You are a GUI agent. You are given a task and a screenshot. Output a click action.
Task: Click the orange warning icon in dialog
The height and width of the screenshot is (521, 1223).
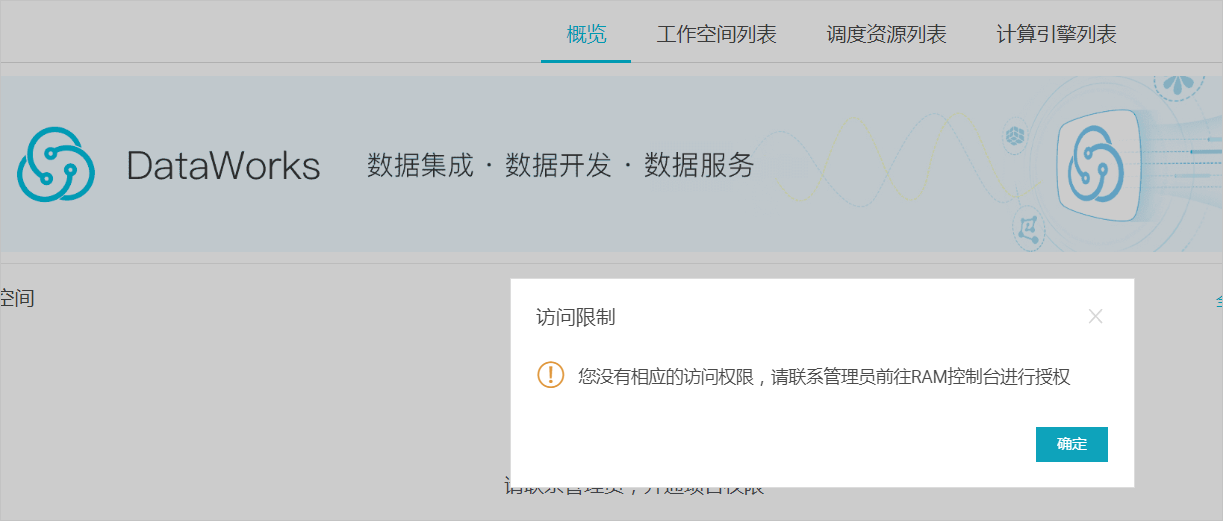tap(550, 375)
